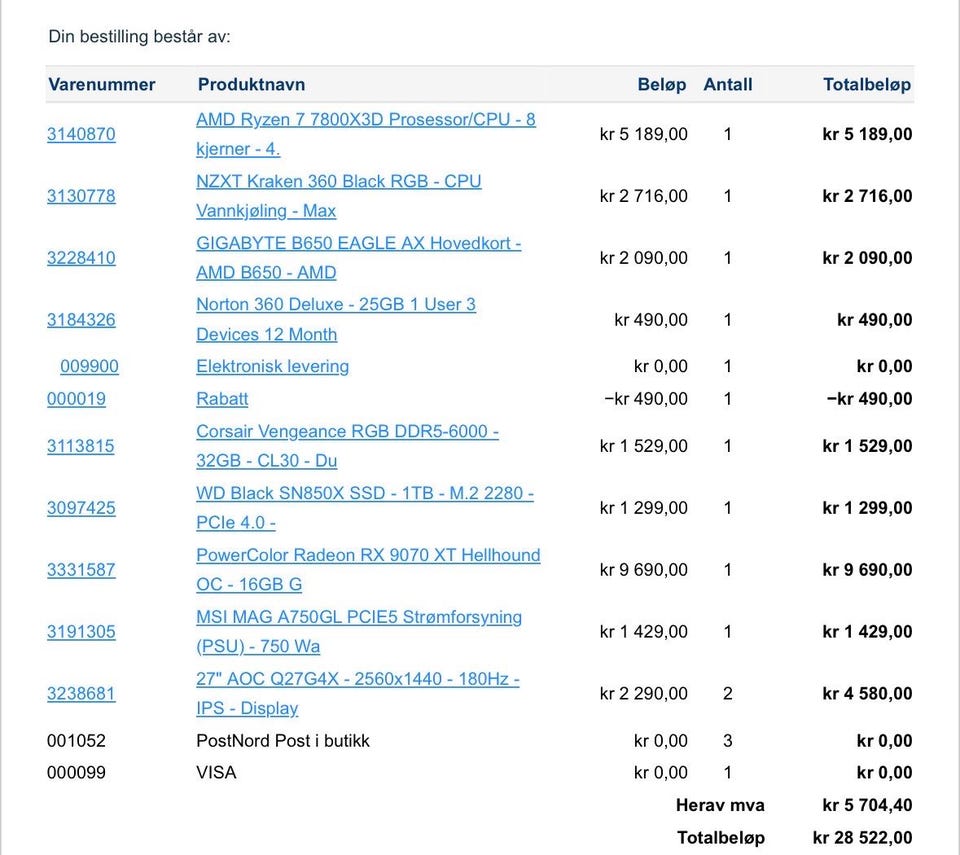
Task: Select the grand total kr 28 522,00
Action: pos(862,838)
